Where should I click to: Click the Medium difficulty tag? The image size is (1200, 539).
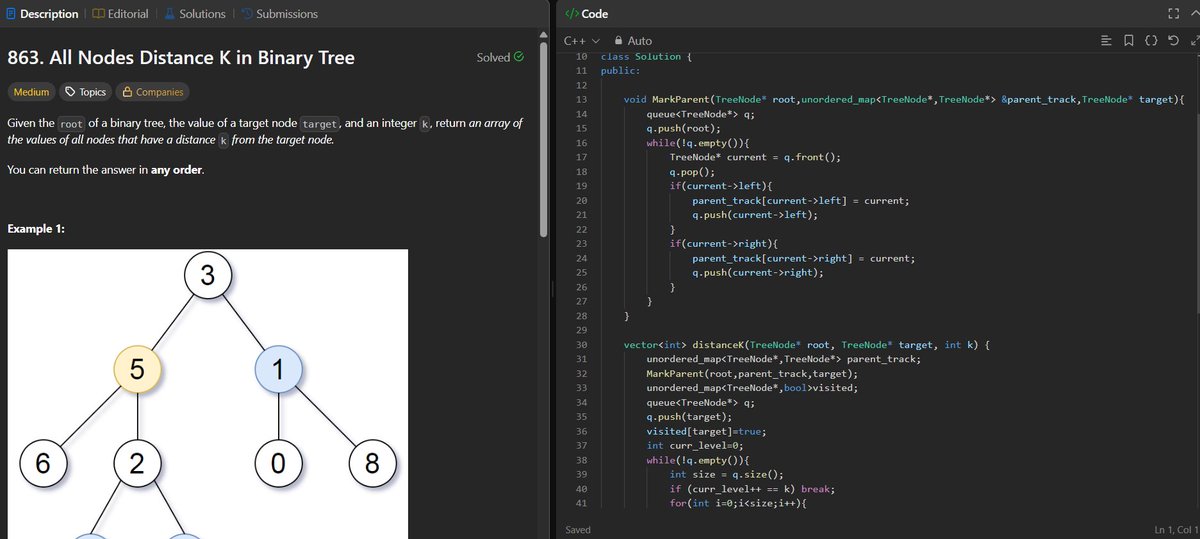pos(31,92)
